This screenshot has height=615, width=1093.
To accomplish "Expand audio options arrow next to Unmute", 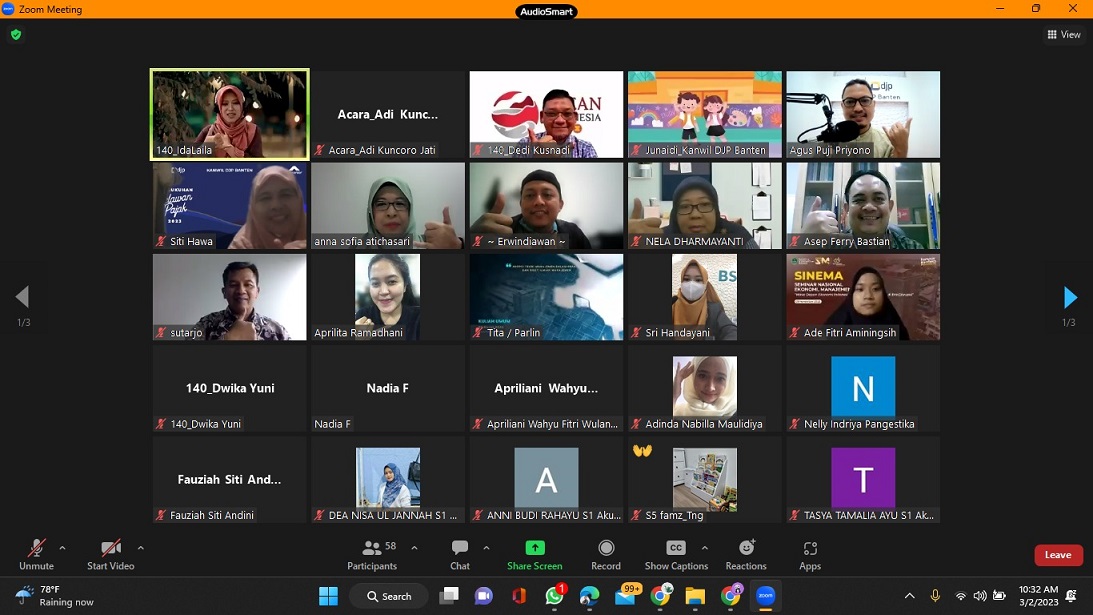I will tap(62, 548).
